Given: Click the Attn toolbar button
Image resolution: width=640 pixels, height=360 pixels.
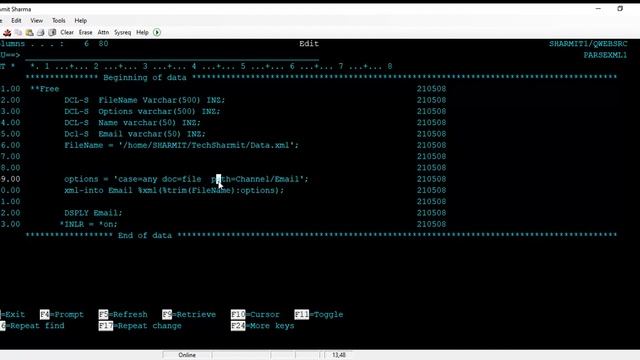Looking at the screenshot, I should pos(103,32).
